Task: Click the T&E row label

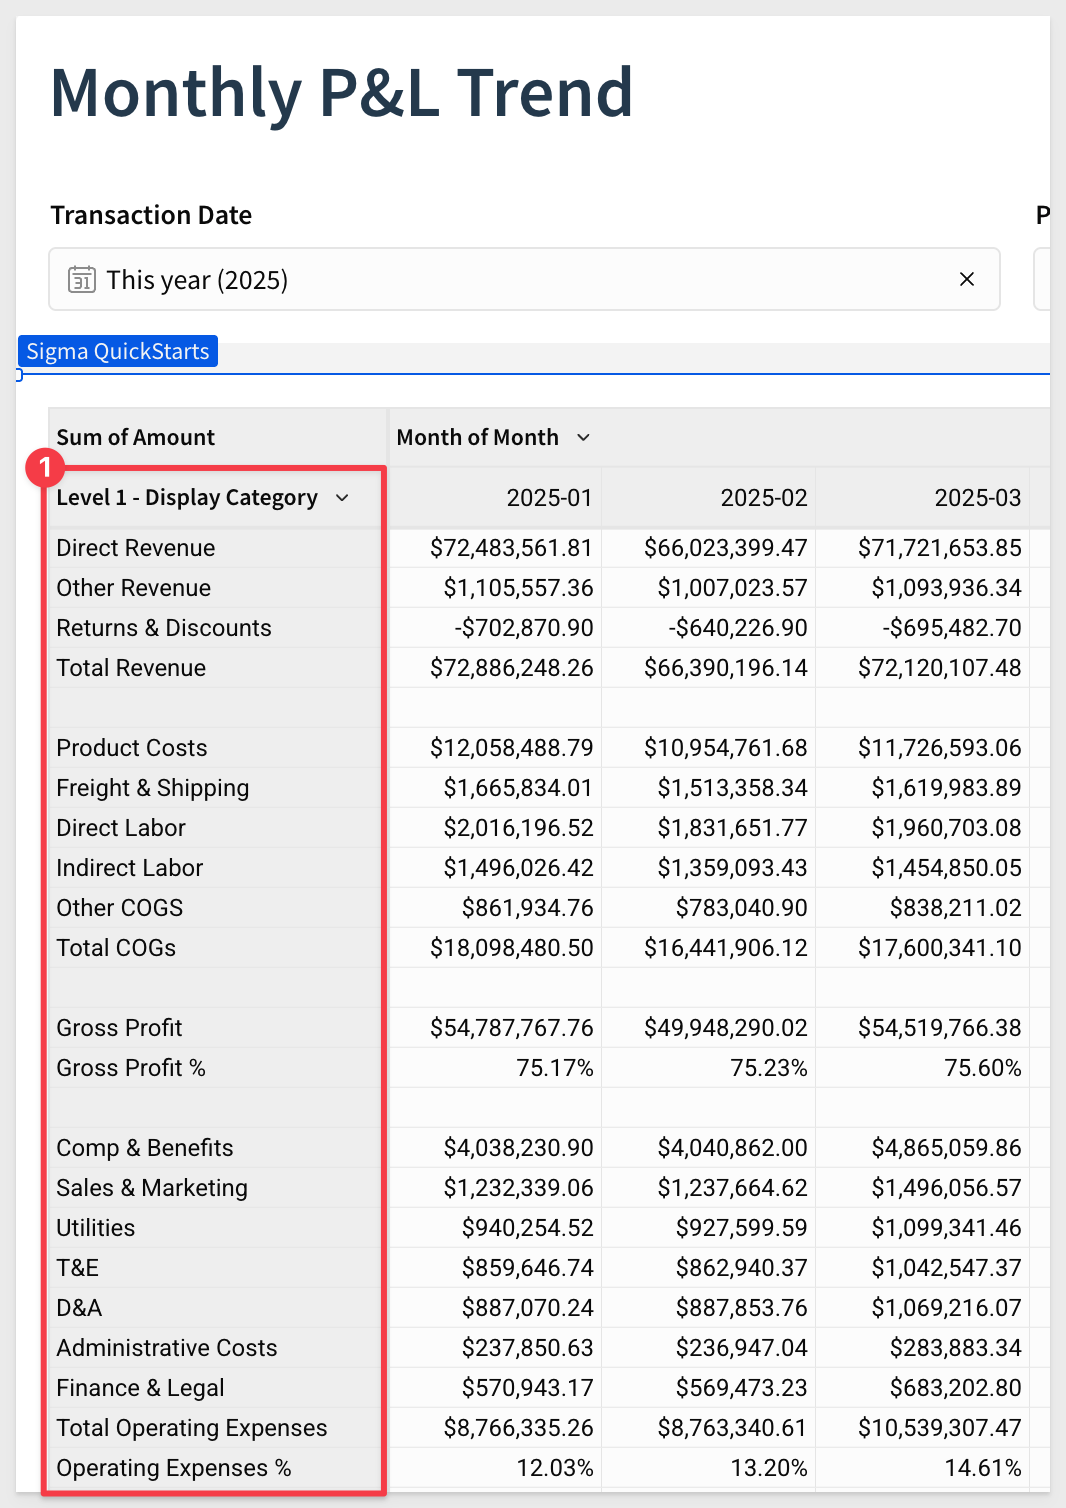Action: click(x=78, y=1268)
